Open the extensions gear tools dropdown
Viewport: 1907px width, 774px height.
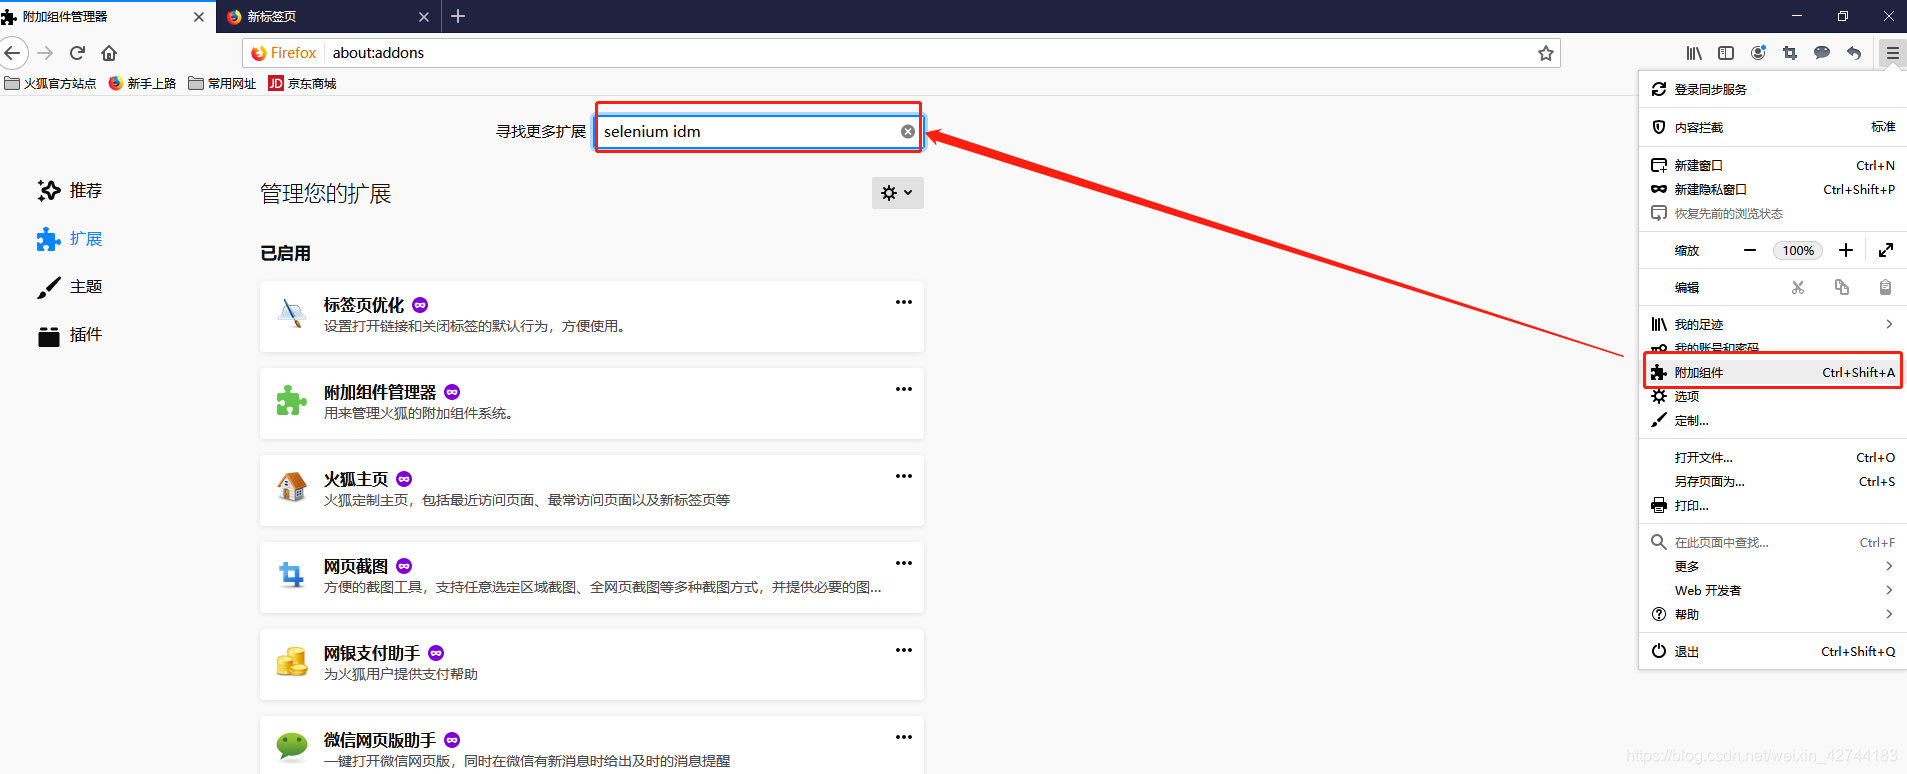click(x=897, y=193)
